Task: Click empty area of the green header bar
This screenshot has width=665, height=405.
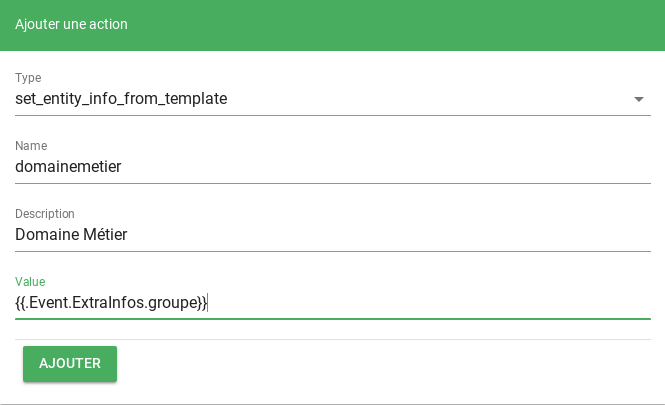Action: tap(403, 25)
